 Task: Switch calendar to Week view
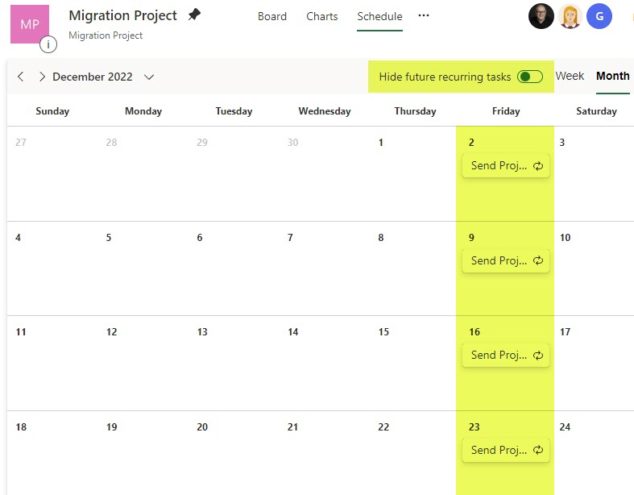click(x=570, y=76)
